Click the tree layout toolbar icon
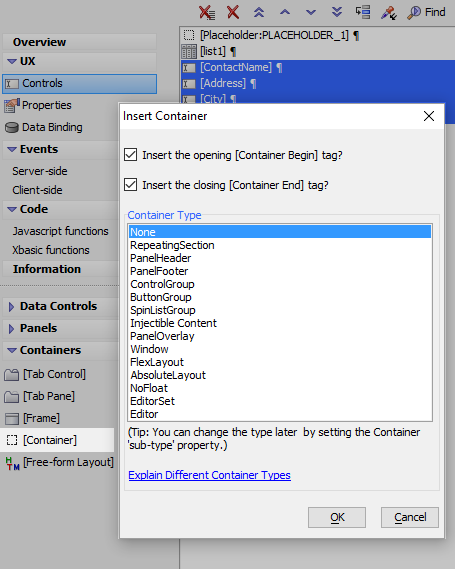 click(362, 12)
